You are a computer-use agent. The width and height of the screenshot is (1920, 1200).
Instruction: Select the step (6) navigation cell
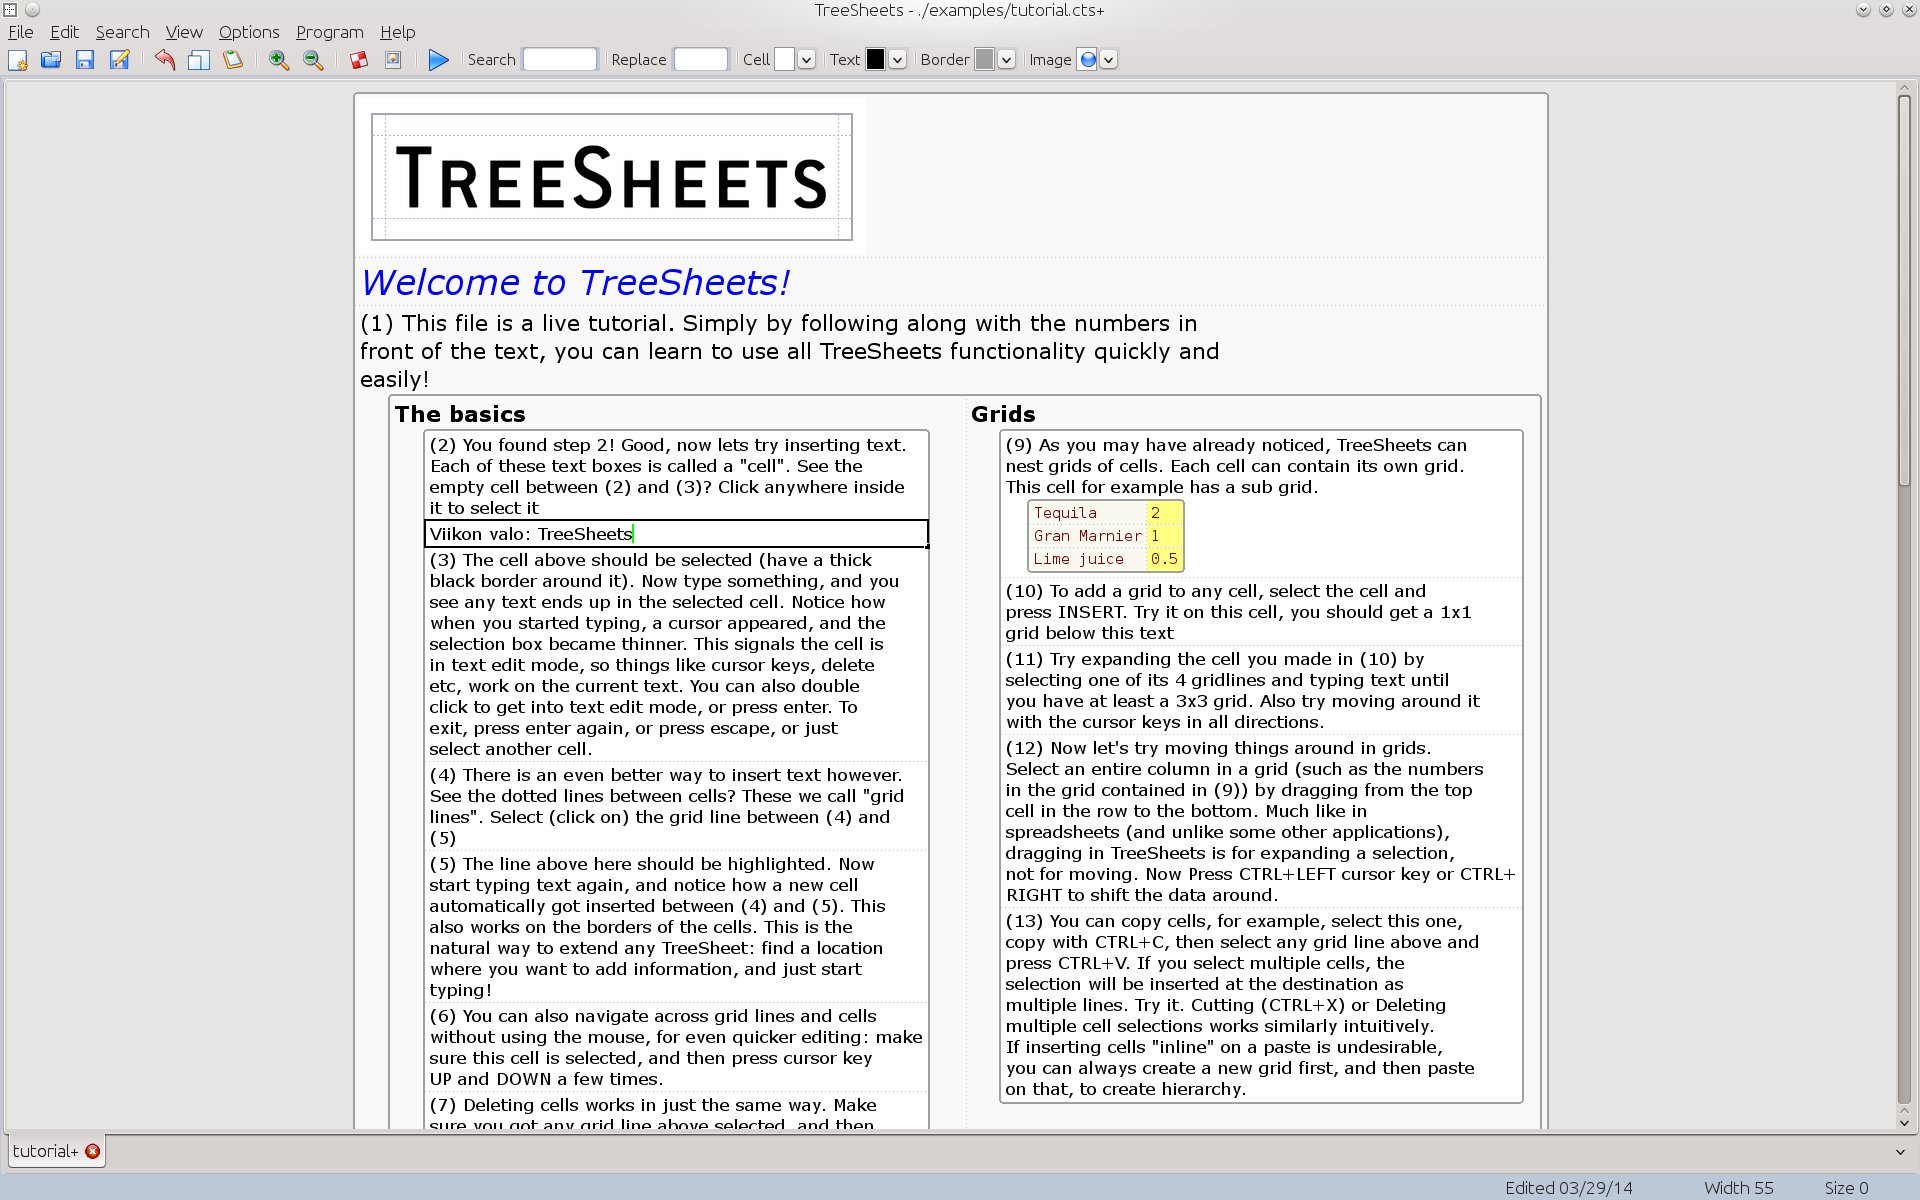pos(676,1047)
